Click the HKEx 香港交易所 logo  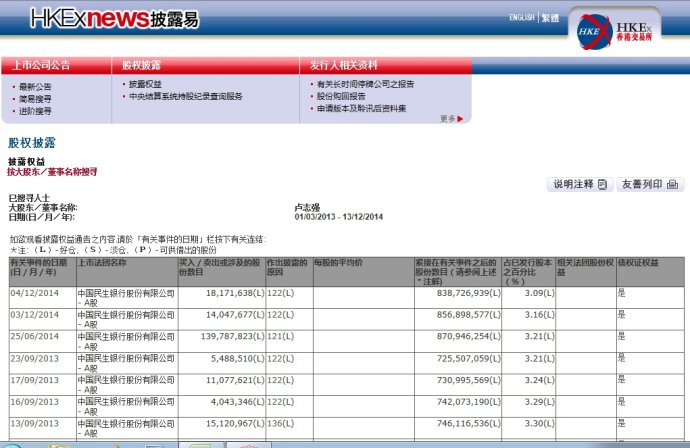(615, 31)
